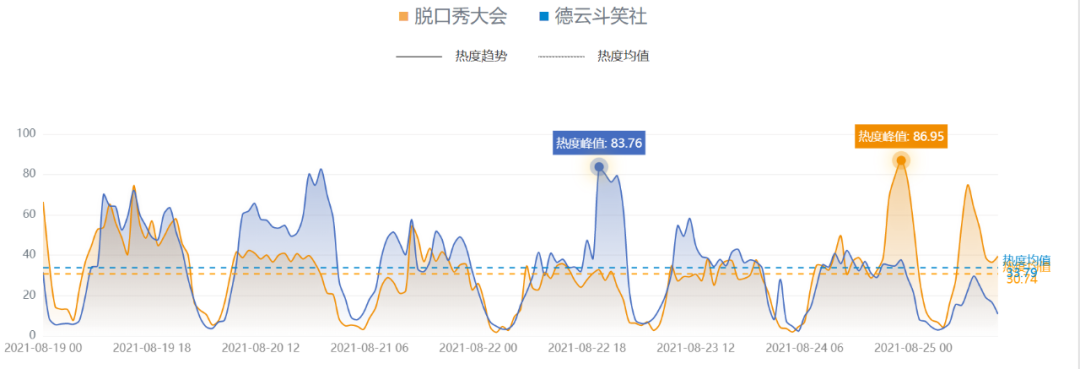Click the x-axis label 2021-08-22 00
The image size is (1080, 369).
pos(479,348)
